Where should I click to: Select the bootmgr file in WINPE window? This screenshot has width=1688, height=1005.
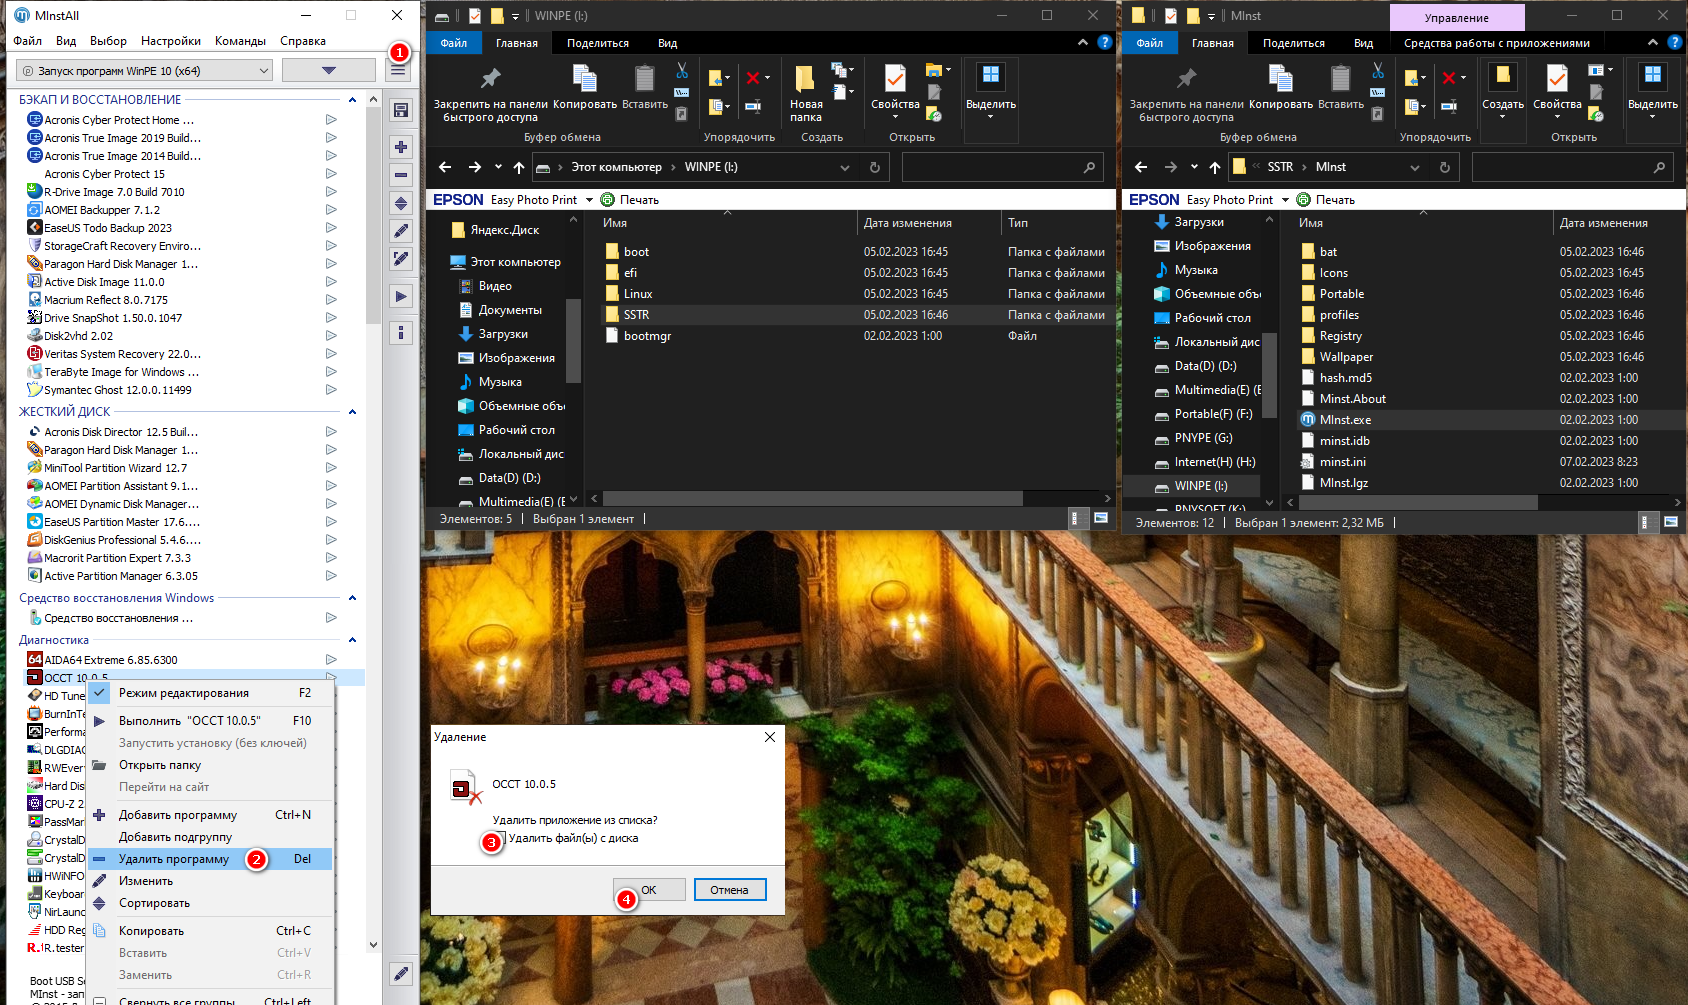[647, 336]
